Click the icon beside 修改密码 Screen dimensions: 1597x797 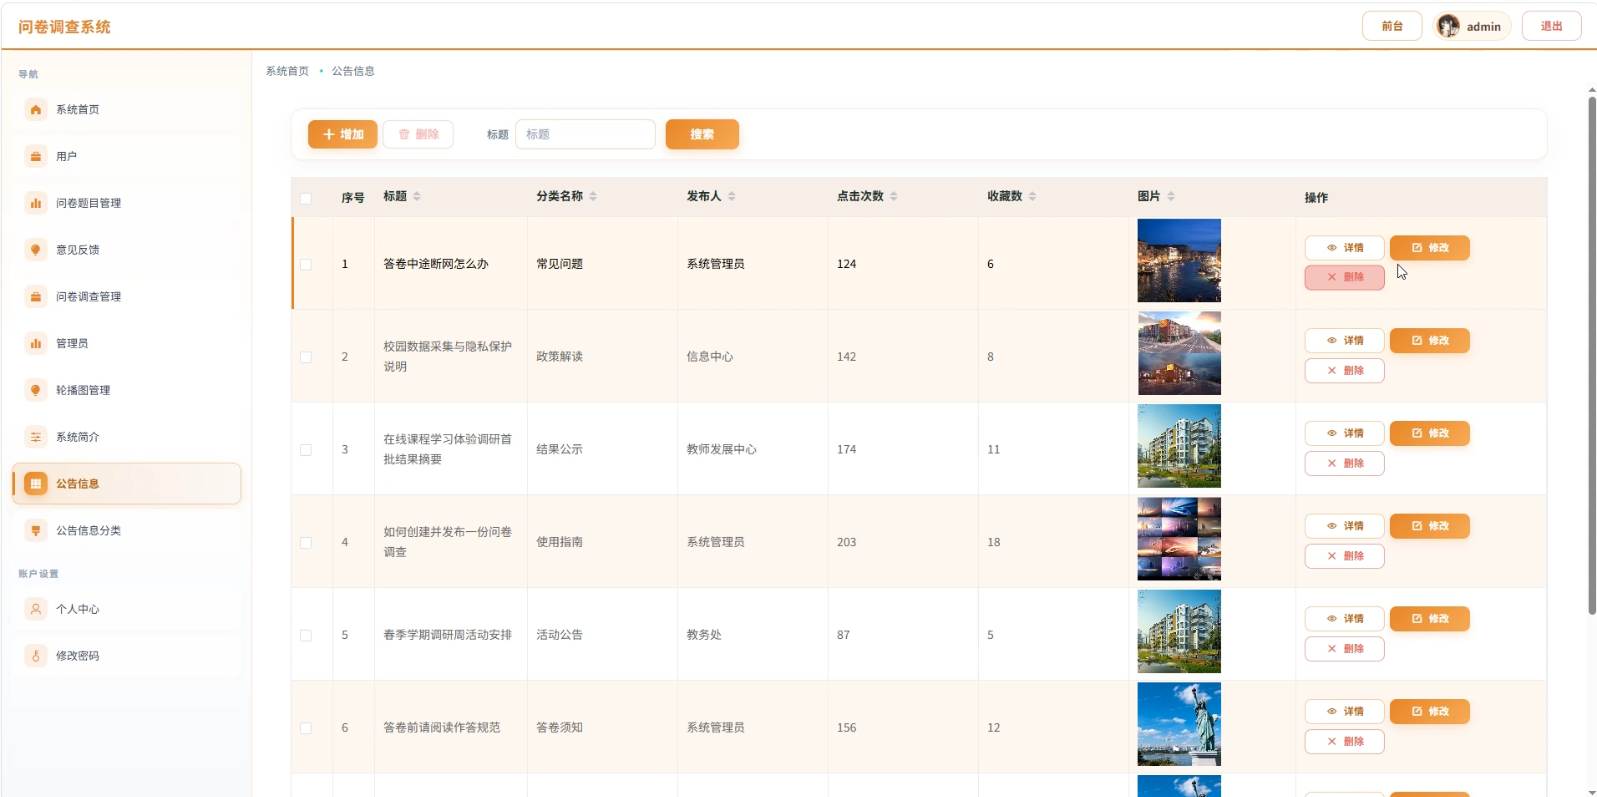click(36, 656)
